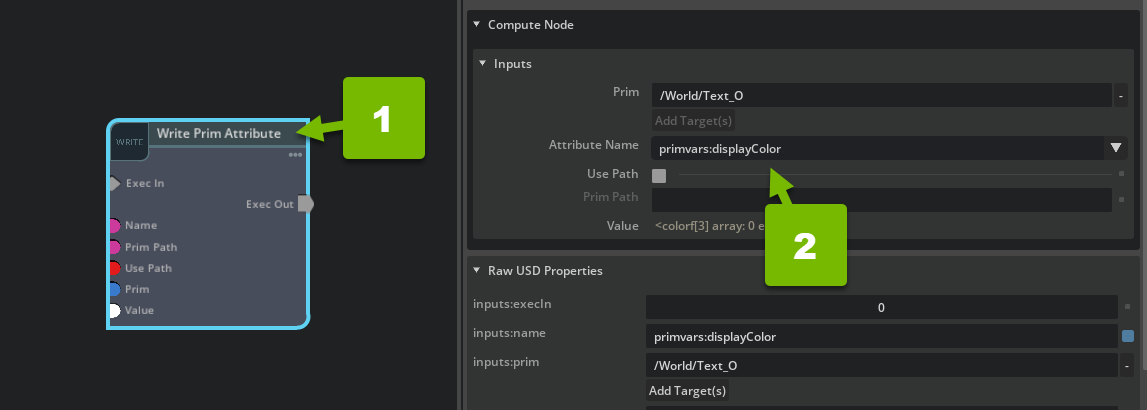1147x410 pixels.
Task: Click the inputs:name text field
Action: pos(880,337)
